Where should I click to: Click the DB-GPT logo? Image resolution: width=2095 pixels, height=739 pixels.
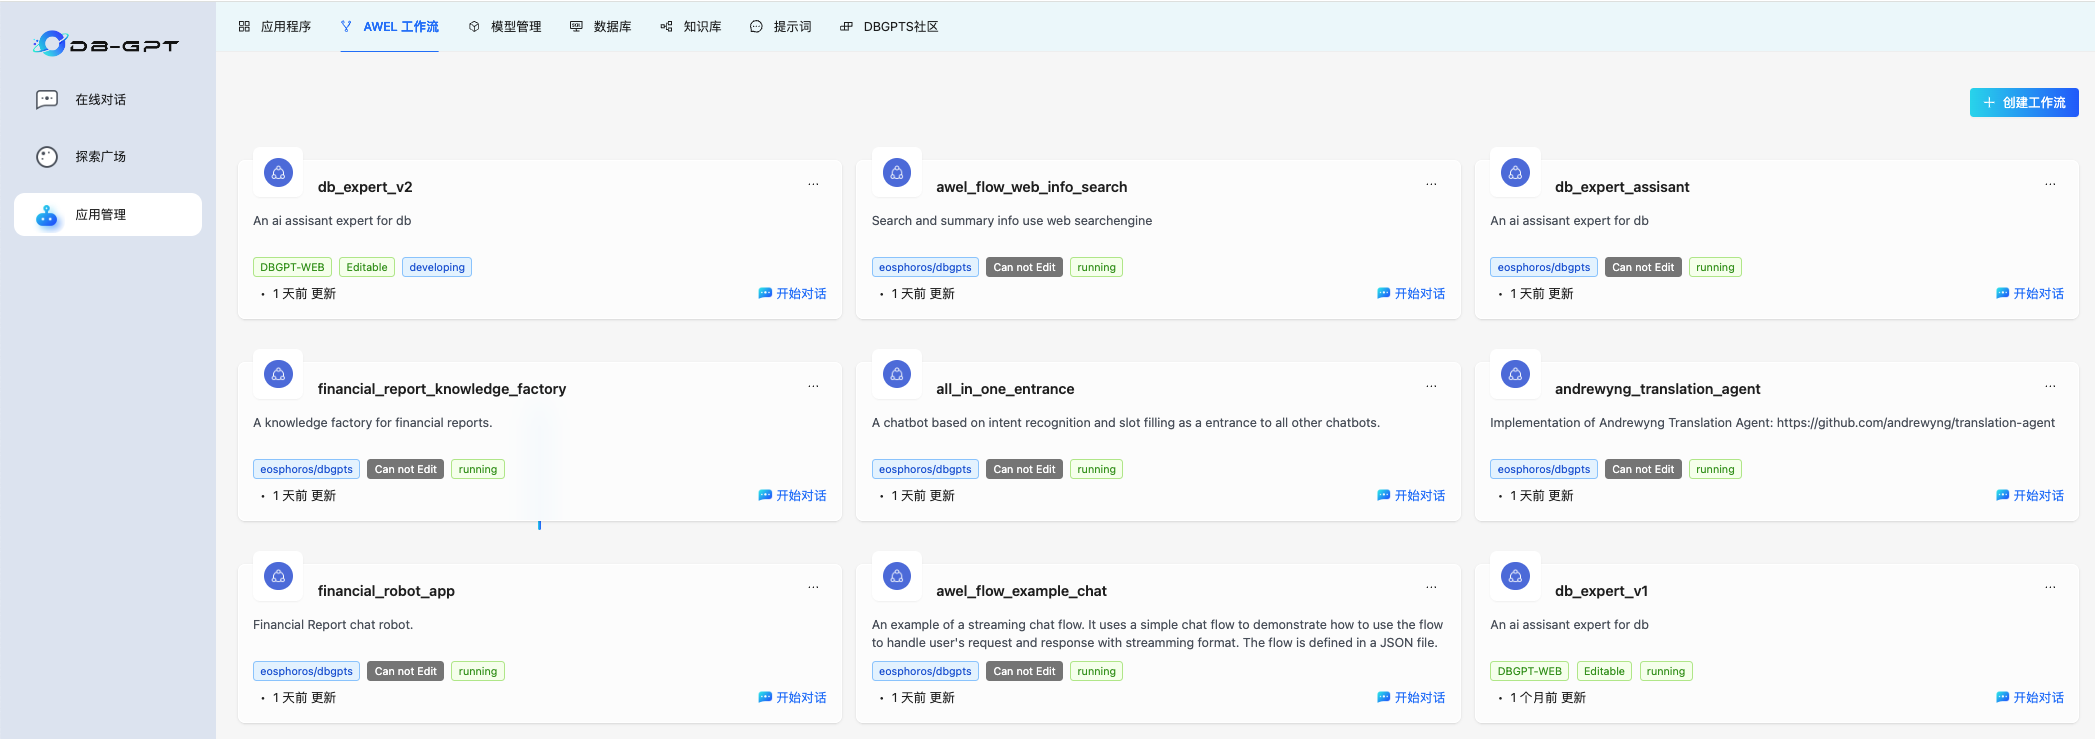coord(105,44)
